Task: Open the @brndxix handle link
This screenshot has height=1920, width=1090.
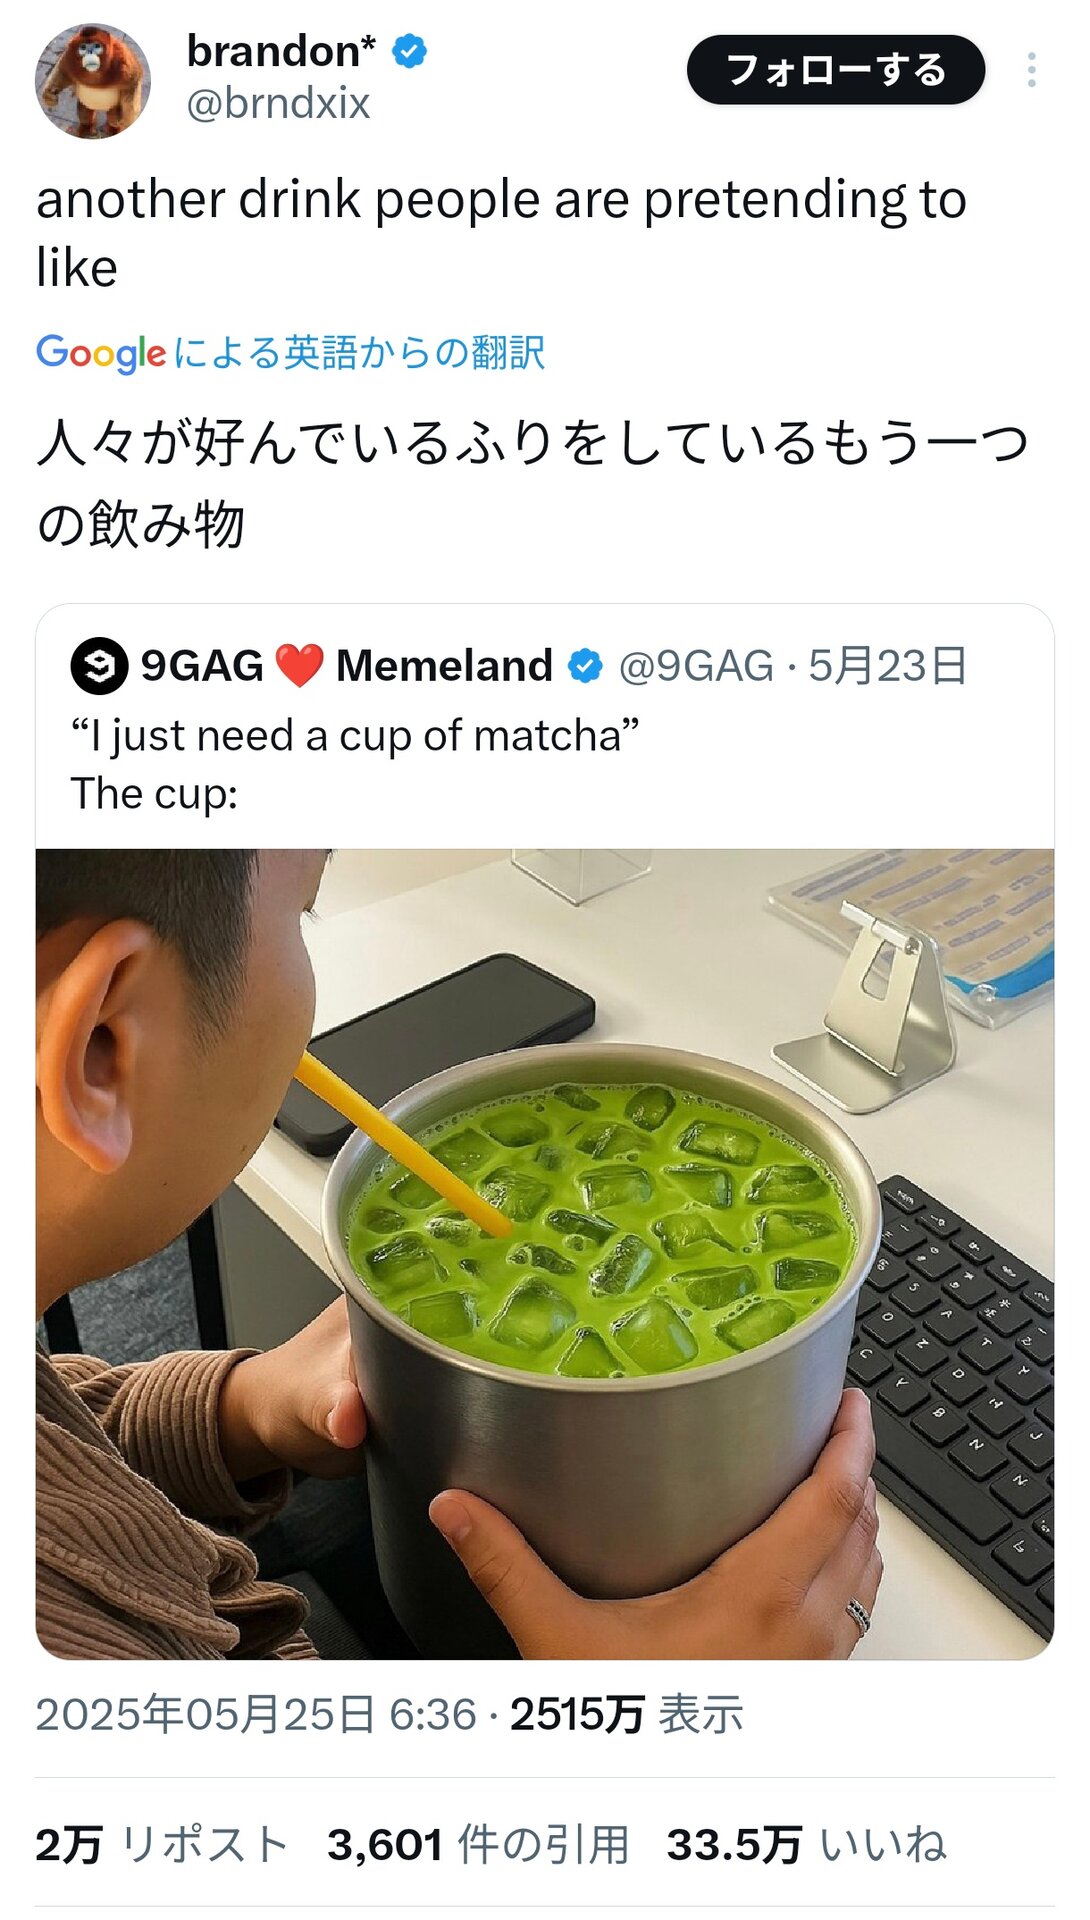Action: [278, 104]
